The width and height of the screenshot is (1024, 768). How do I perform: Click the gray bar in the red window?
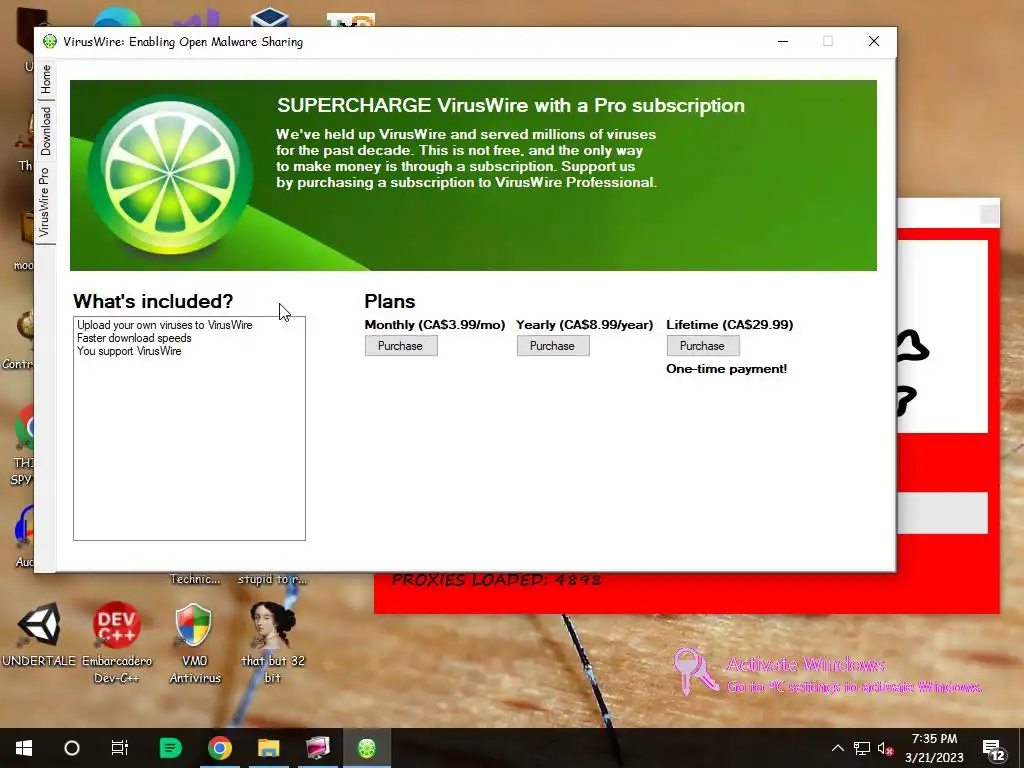pyautogui.click(x=942, y=513)
